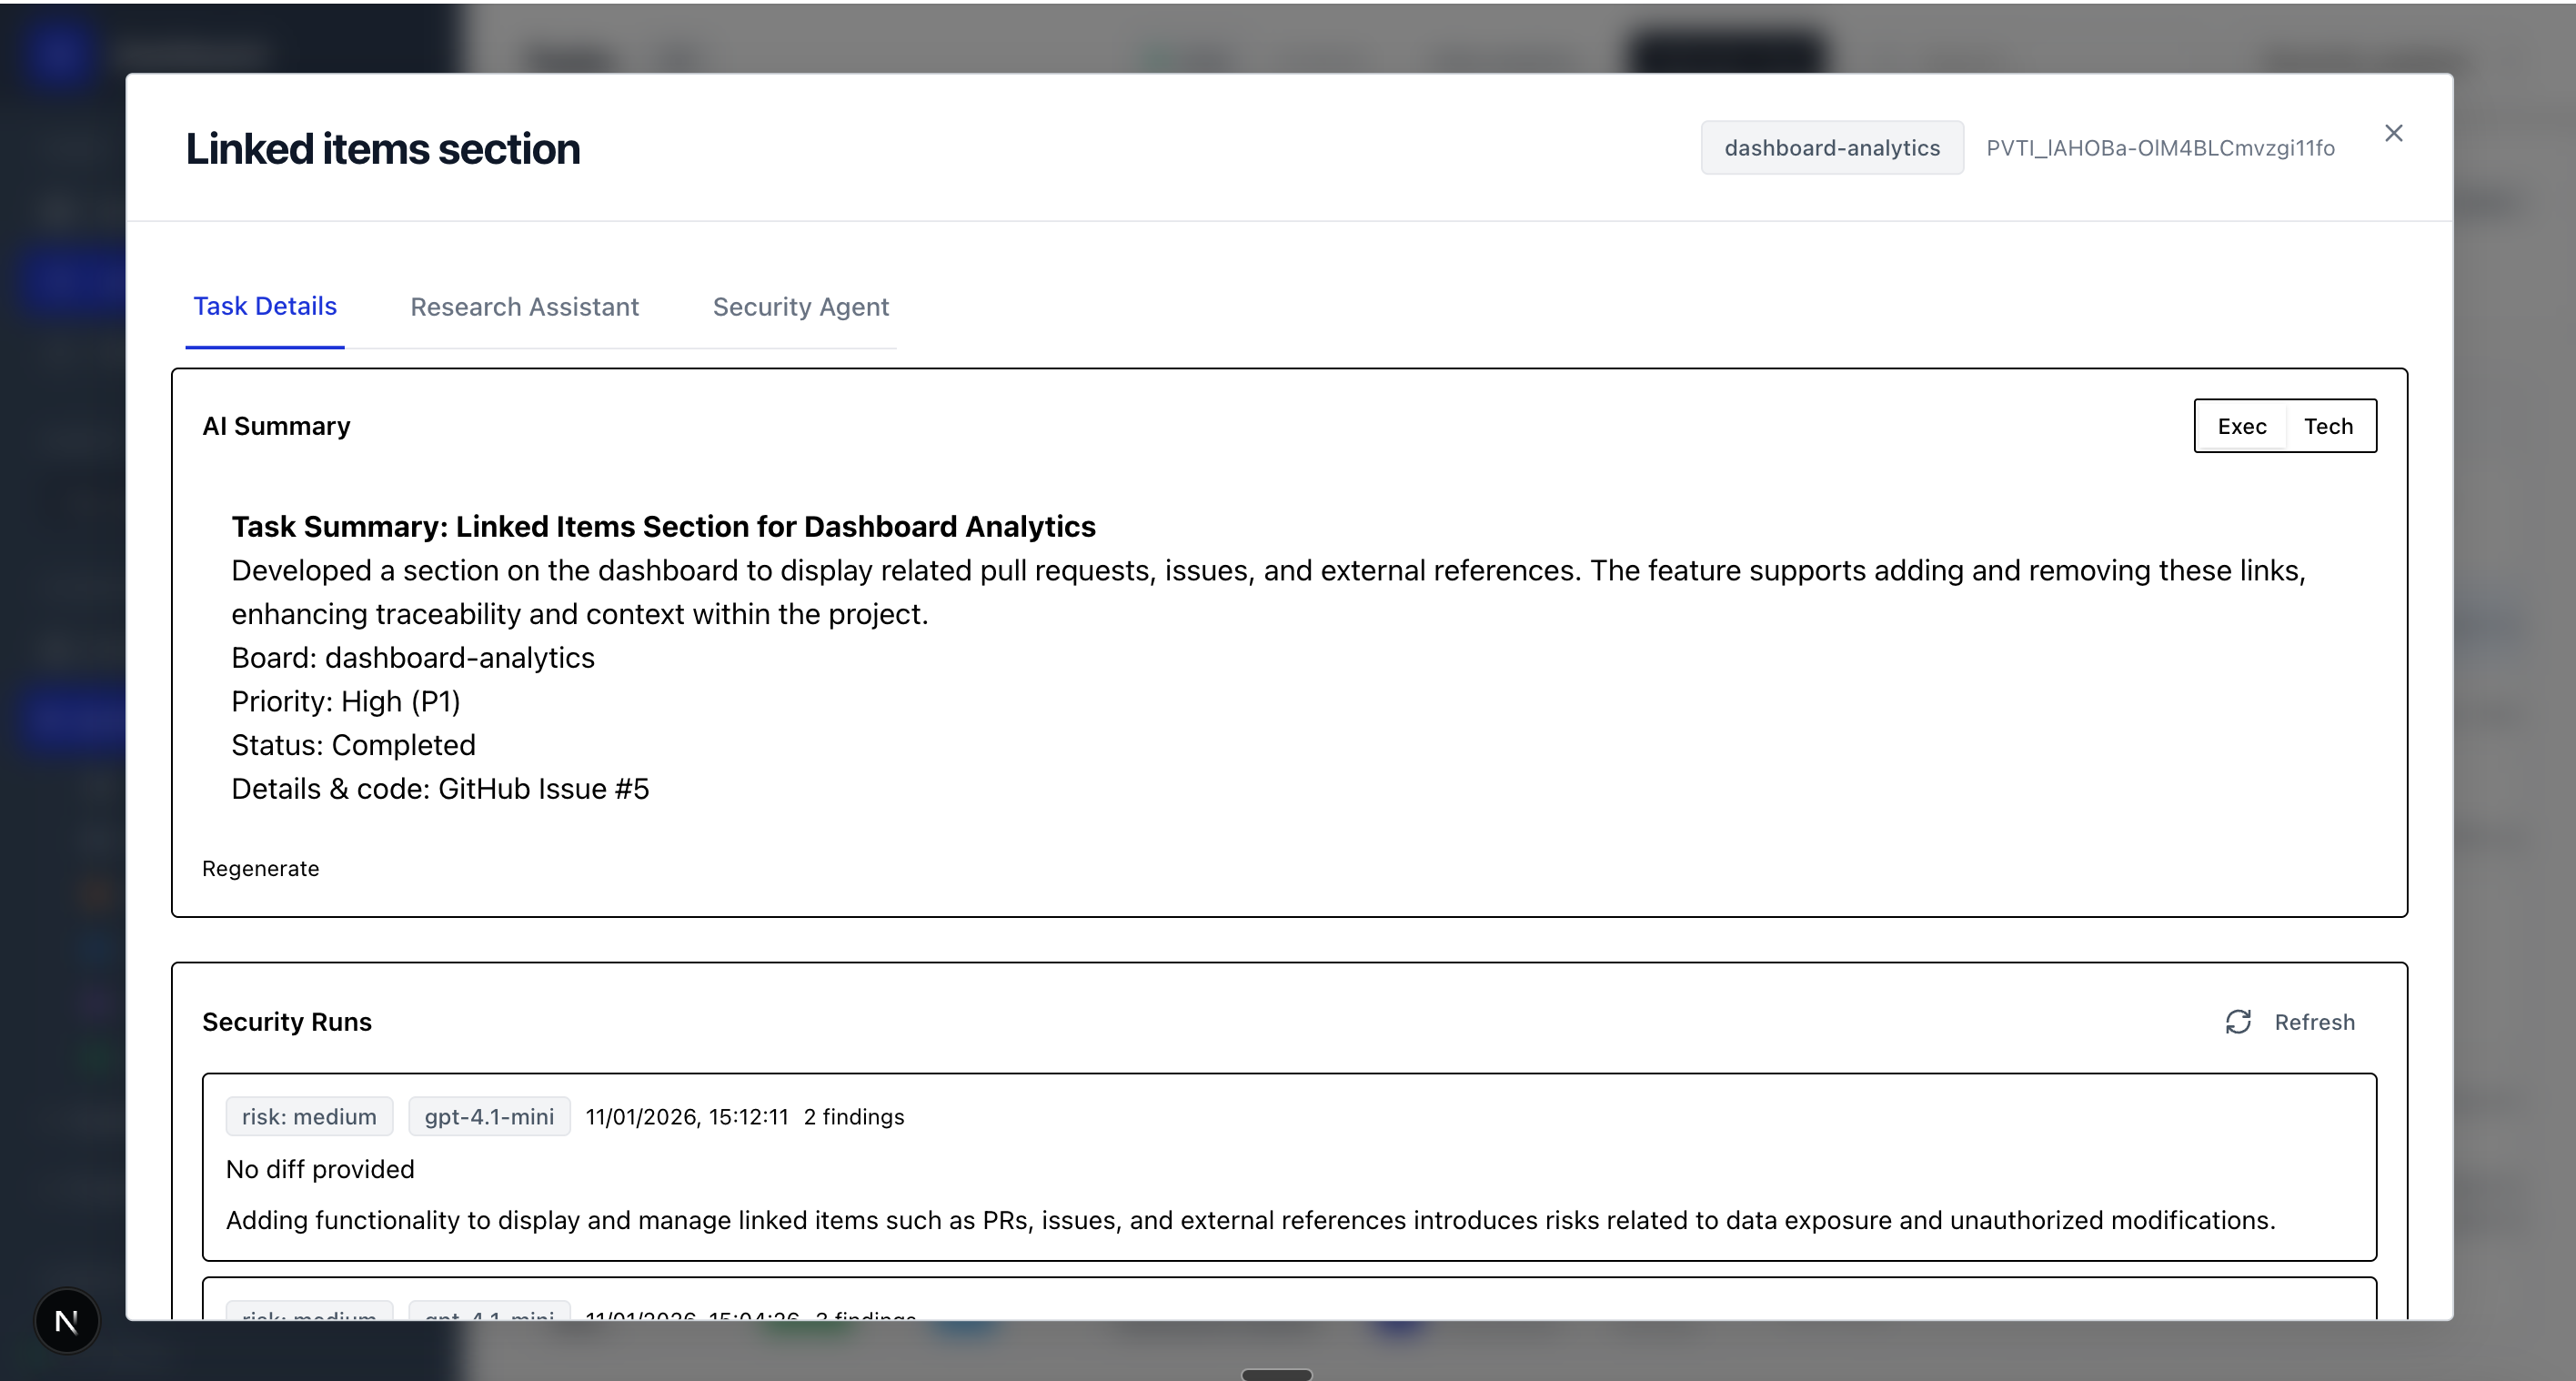The height and width of the screenshot is (1381, 2576).
Task: Open the Security Agent tab
Action: point(800,307)
